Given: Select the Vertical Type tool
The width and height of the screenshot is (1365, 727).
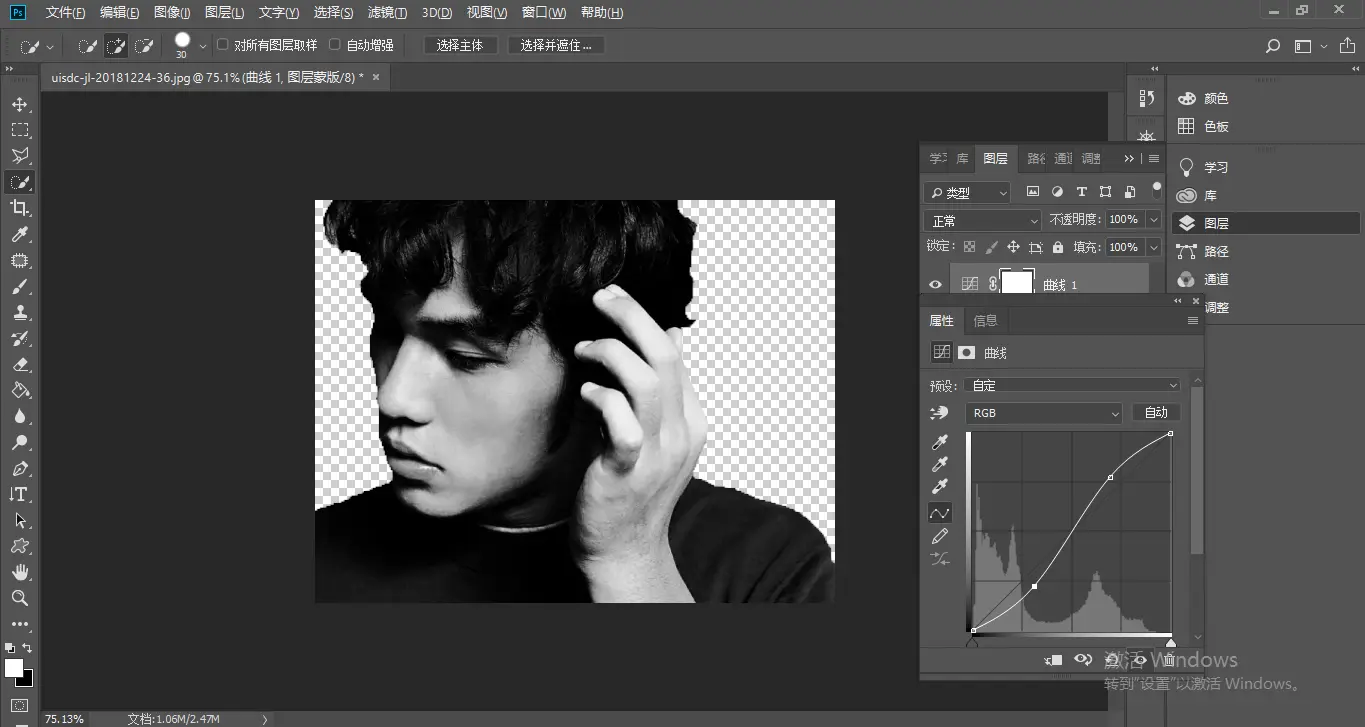Looking at the screenshot, I should pyautogui.click(x=20, y=494).
